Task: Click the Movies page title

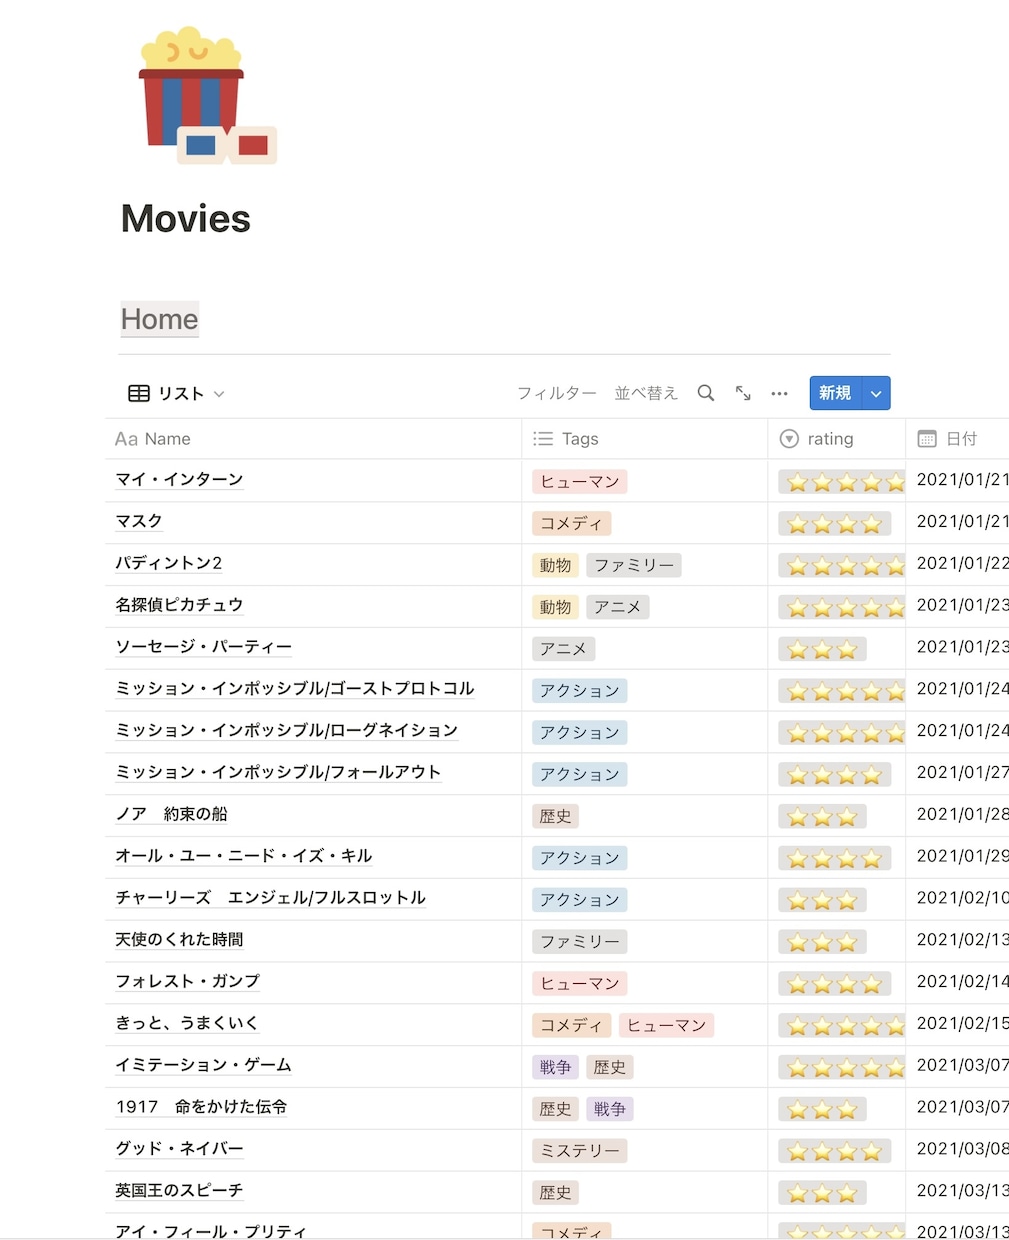Action: pos(186,218)
